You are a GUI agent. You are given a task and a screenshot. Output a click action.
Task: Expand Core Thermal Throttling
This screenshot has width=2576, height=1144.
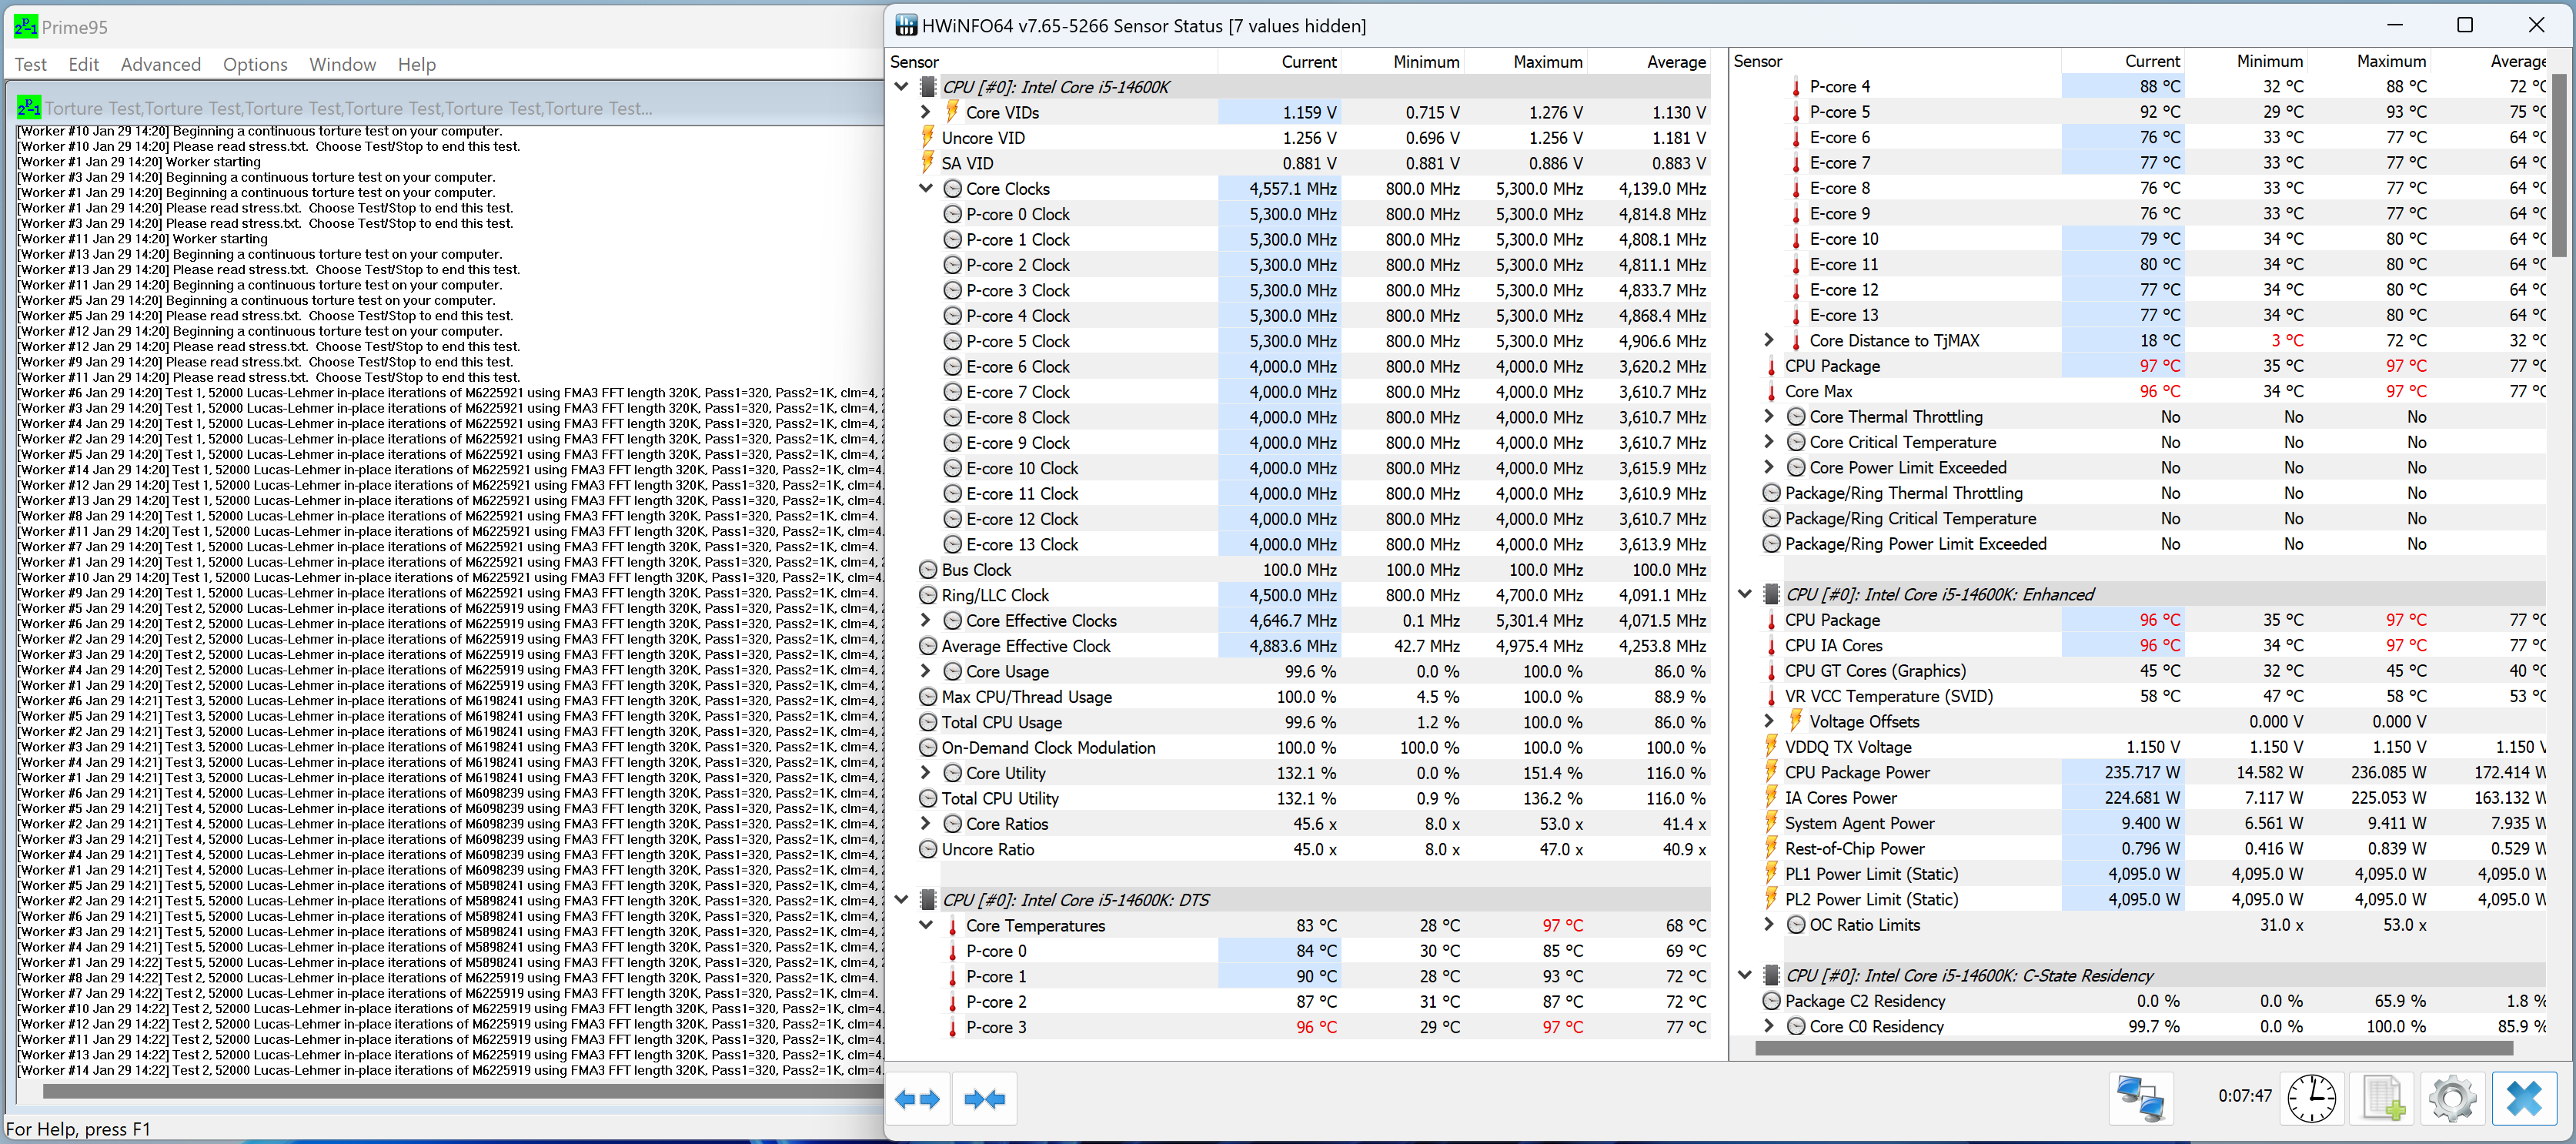[x=1769, y=416]
